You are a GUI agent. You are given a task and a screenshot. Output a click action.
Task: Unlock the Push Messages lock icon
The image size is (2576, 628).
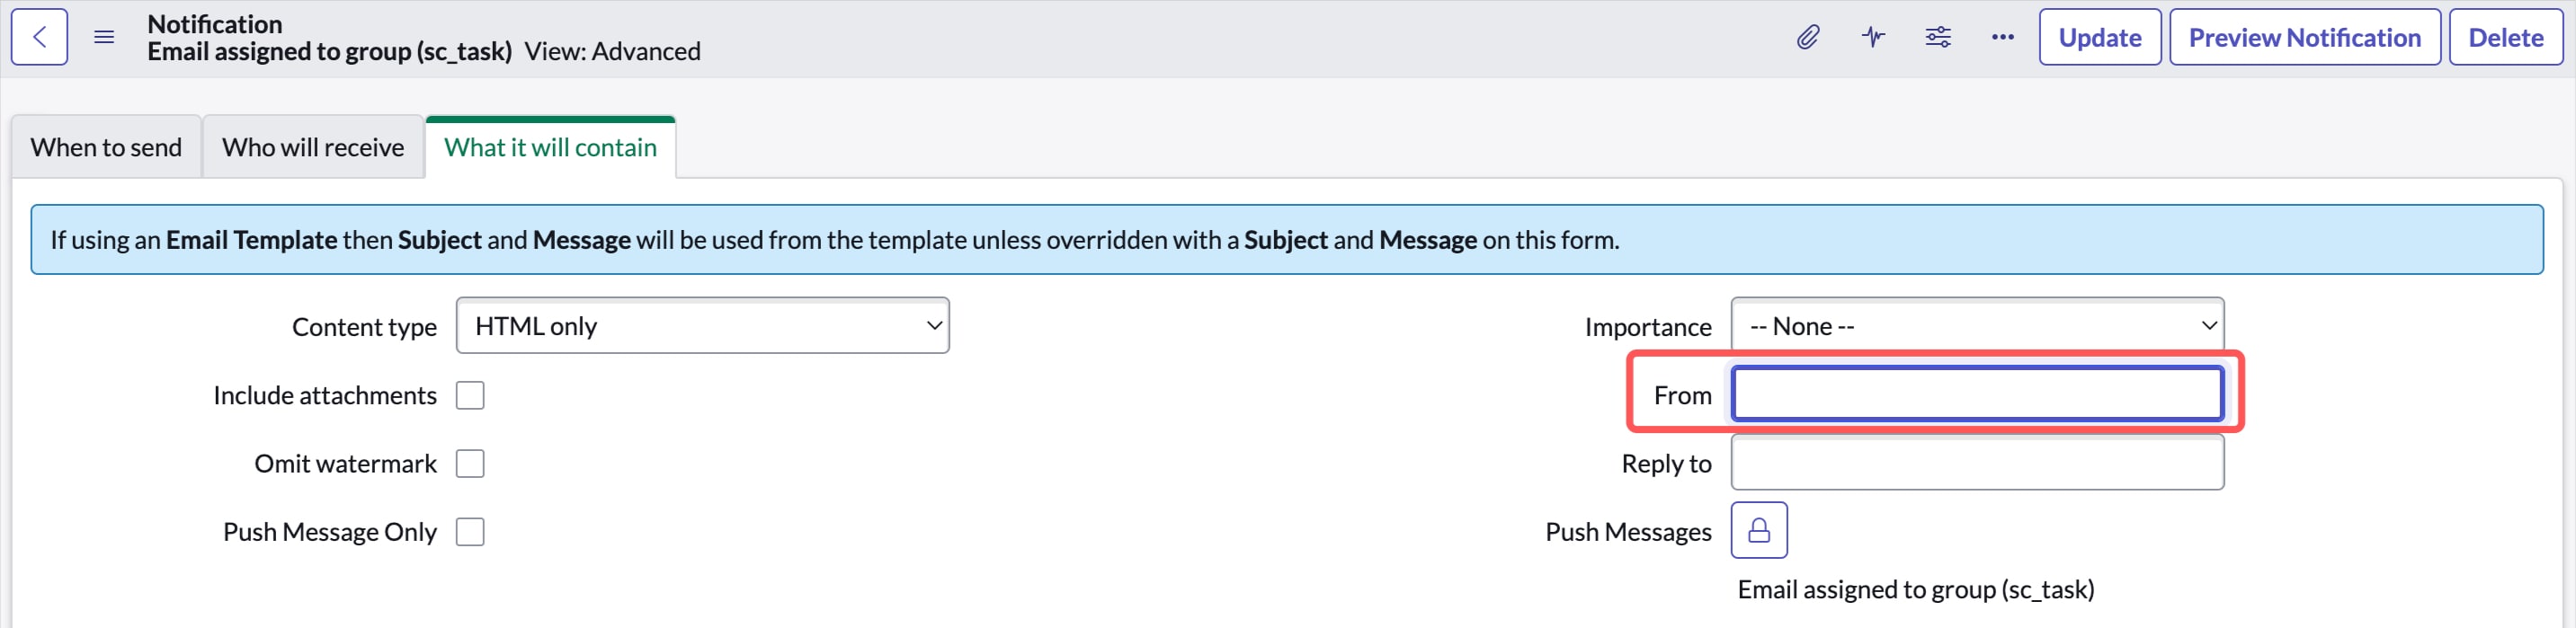1759,530
